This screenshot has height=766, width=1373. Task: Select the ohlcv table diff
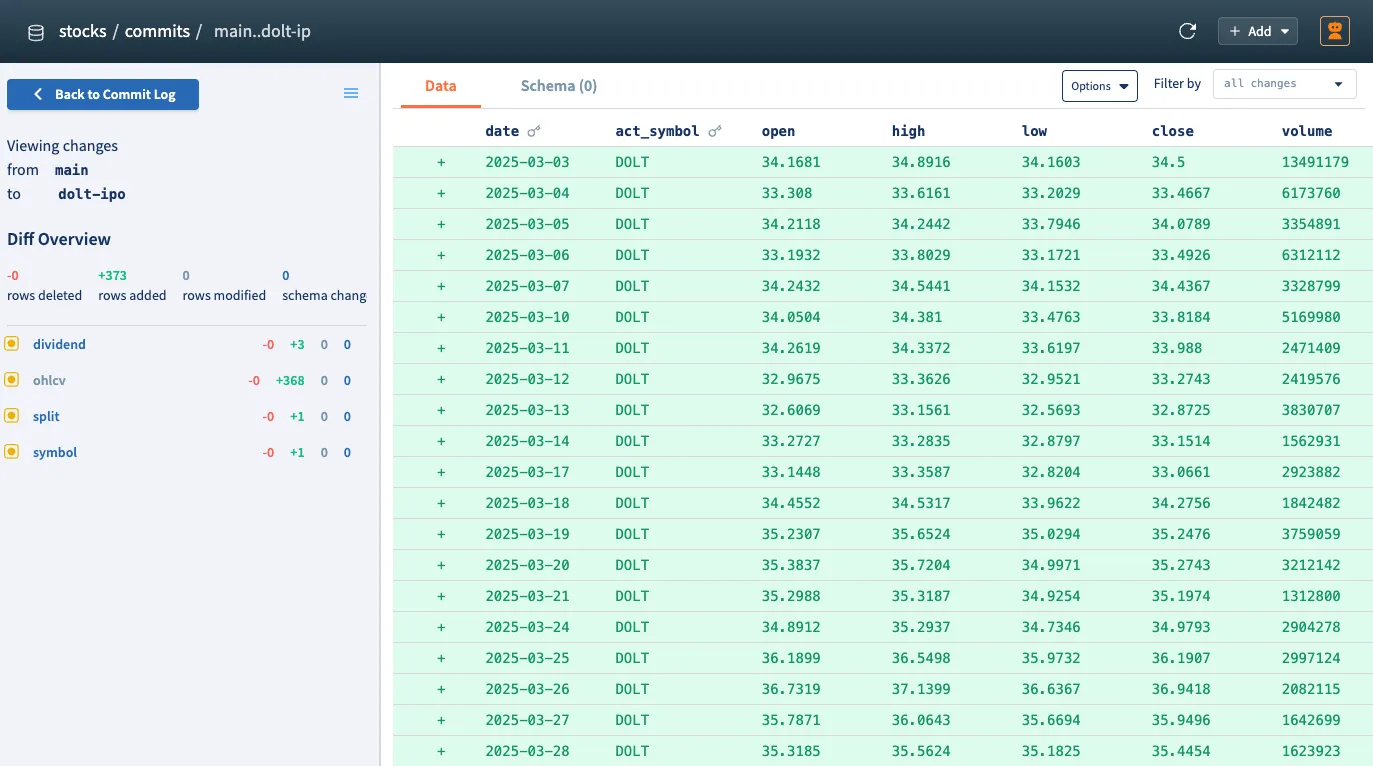tap(49, 380)
